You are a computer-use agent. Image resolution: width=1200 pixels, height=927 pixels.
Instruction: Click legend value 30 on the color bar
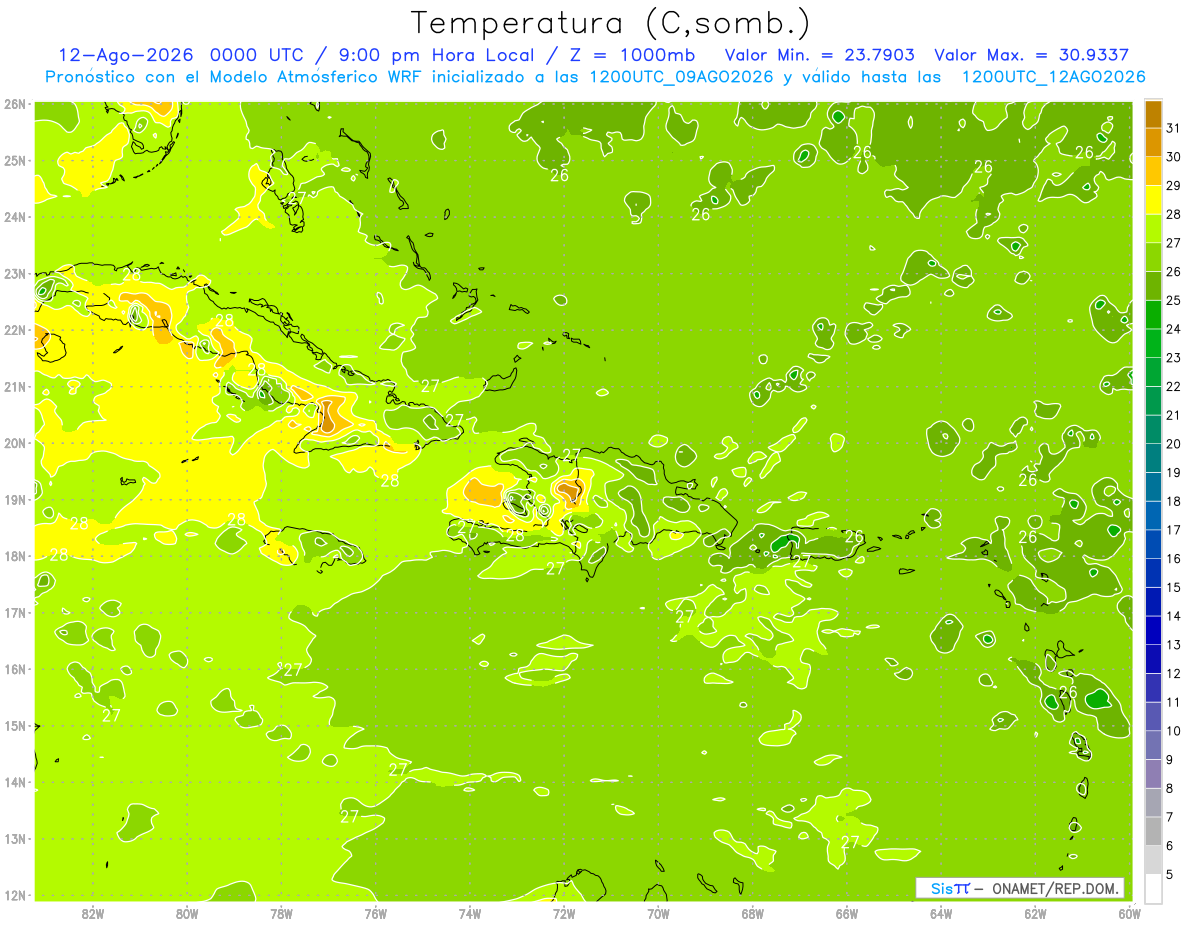(x=1174, y=157)
